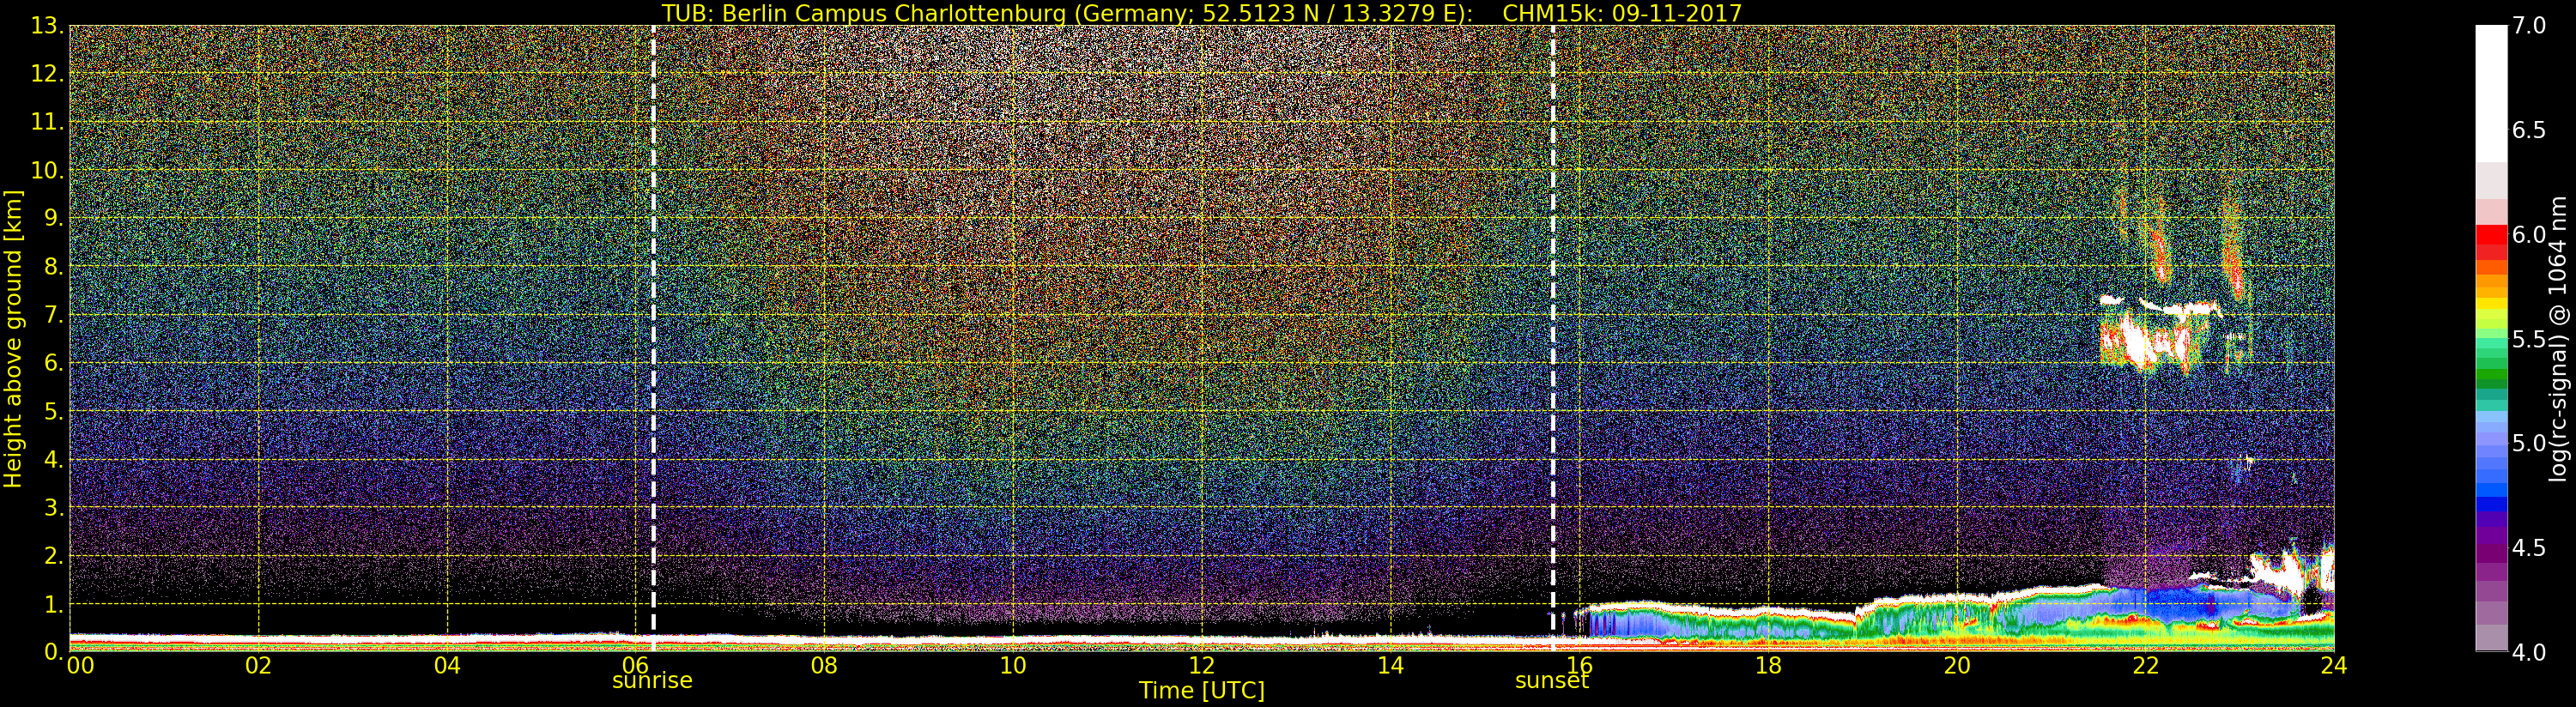This screenshot has height=707, width=2576.
Task: Click the '5.5' colorbar tick label
Action: pyautogui.click(x=2529, y=339)
